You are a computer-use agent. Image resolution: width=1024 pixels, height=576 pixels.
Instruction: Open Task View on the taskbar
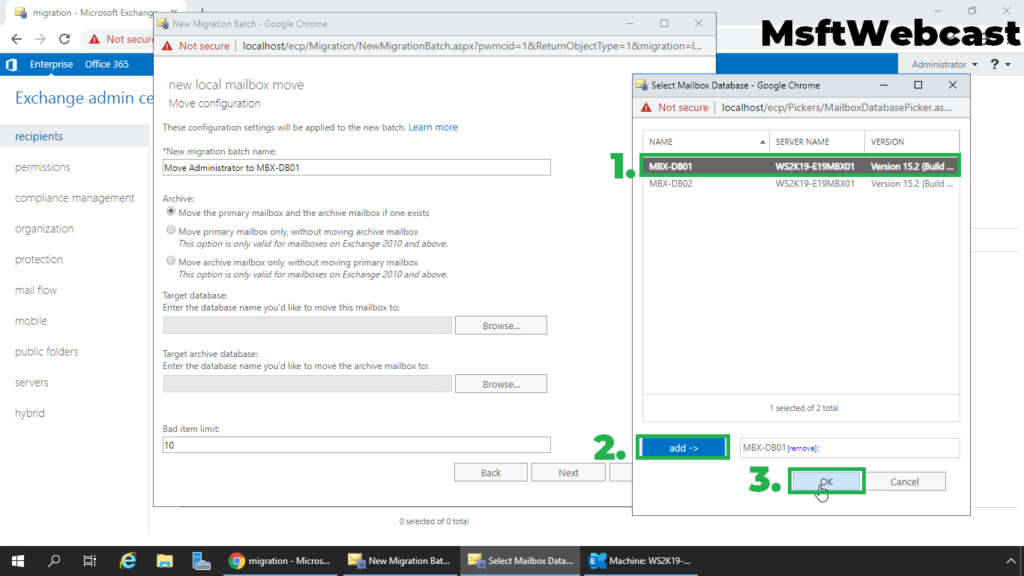click(89, 560)
